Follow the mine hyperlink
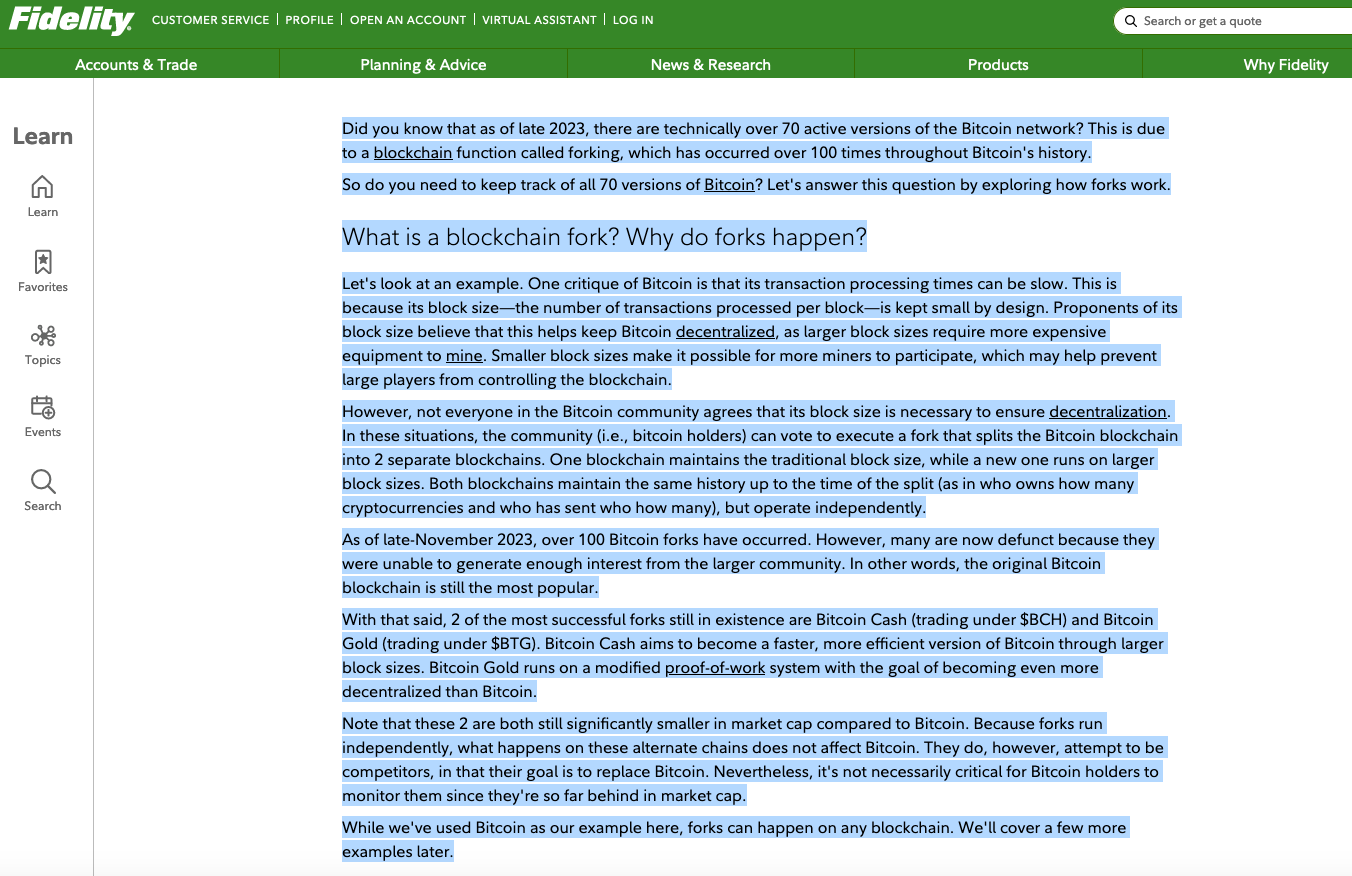 click(465, 356)
